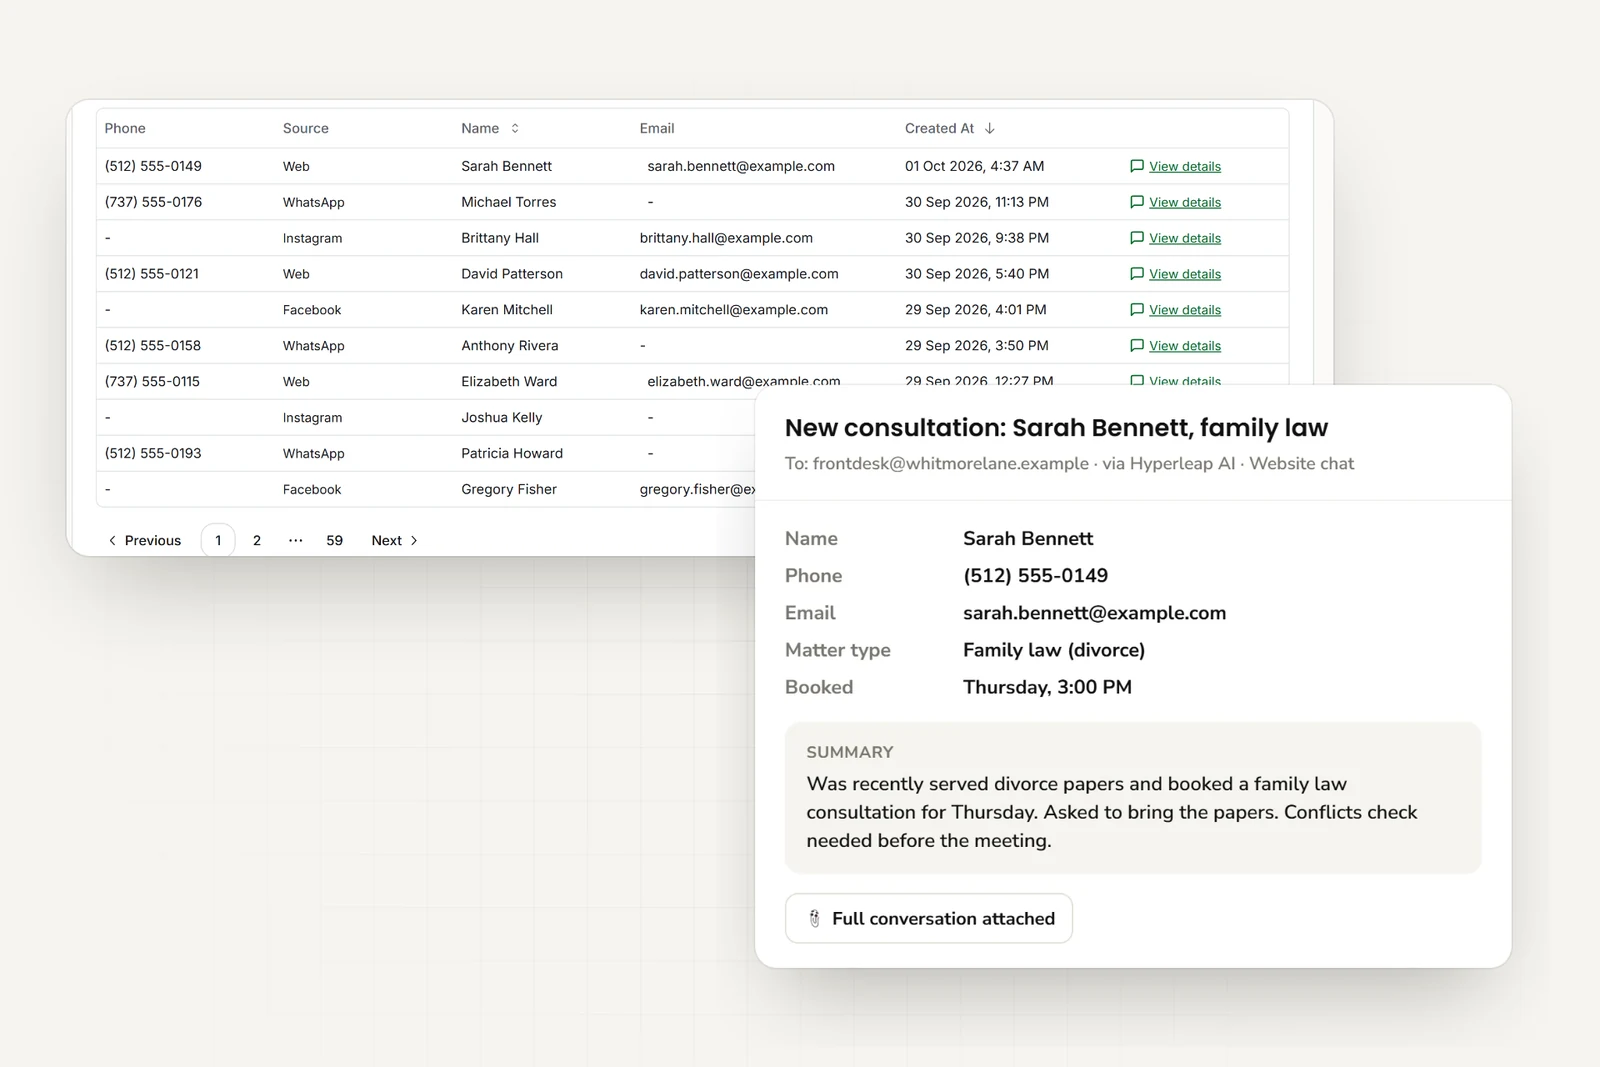Jump to the last page 59

click(x=335, y=540)
